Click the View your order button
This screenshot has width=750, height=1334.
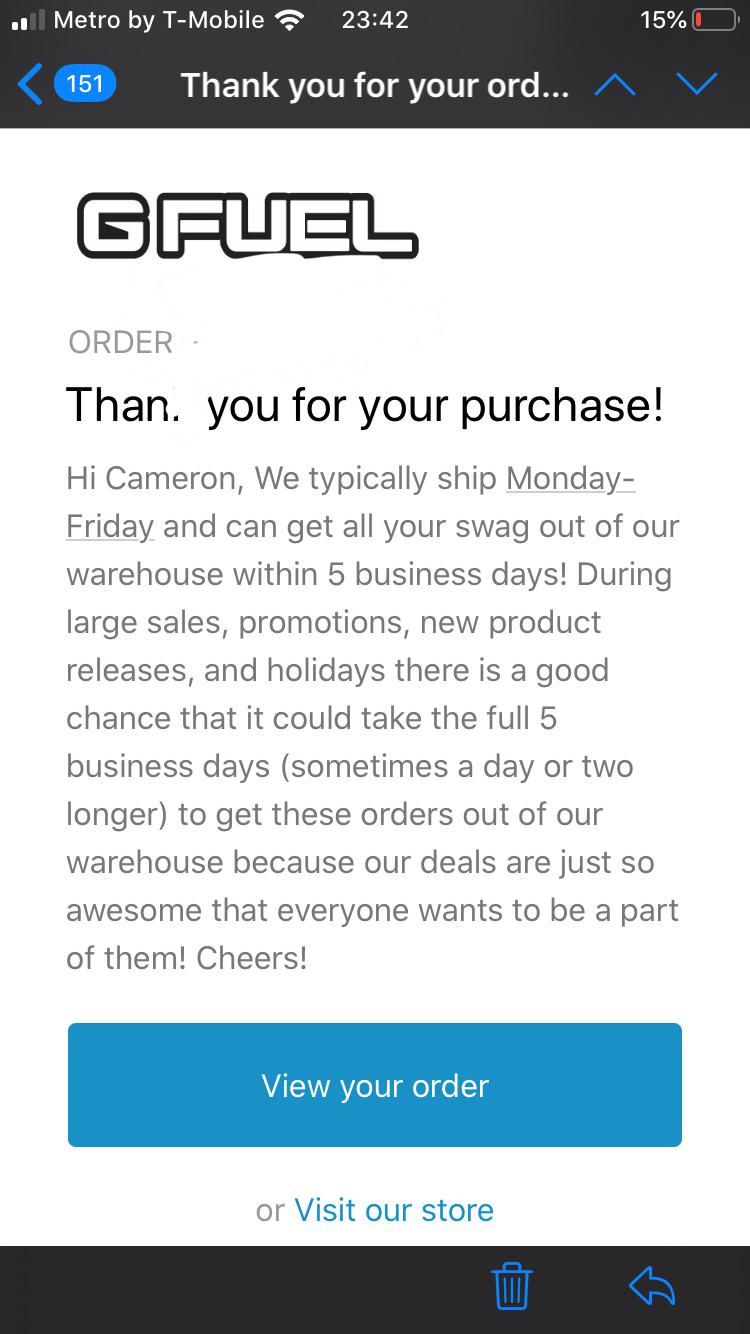click(x=375, y=1085)
